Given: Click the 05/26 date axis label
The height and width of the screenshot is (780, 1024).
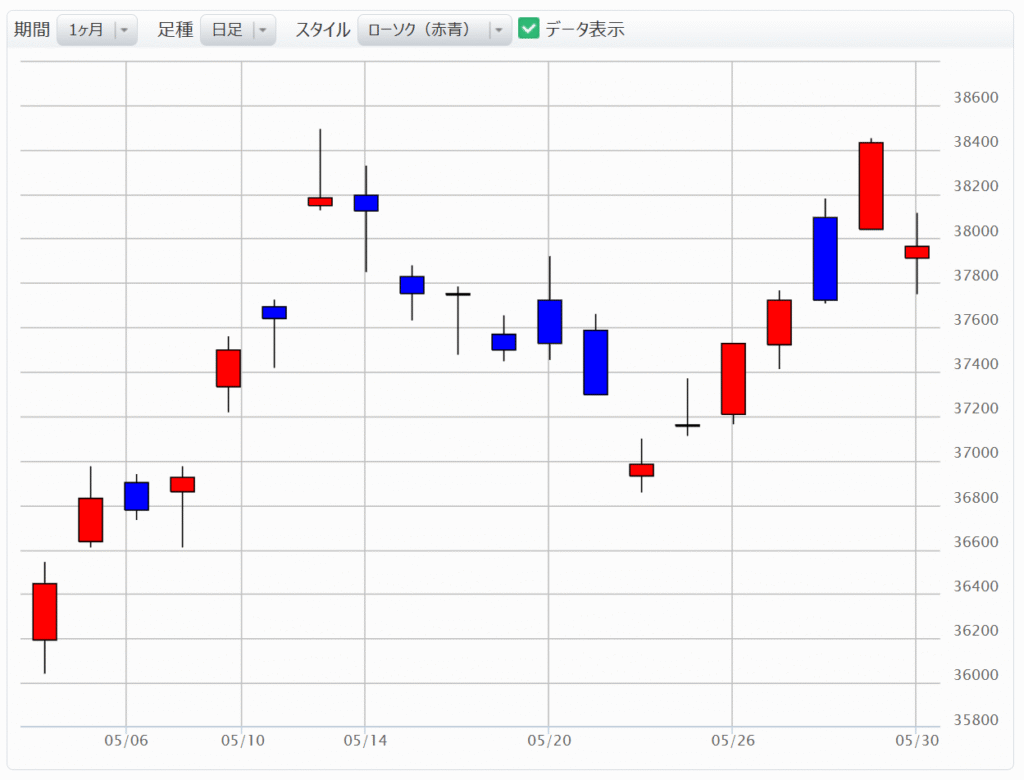Looking at the screenshot, I should click(733, 741).
